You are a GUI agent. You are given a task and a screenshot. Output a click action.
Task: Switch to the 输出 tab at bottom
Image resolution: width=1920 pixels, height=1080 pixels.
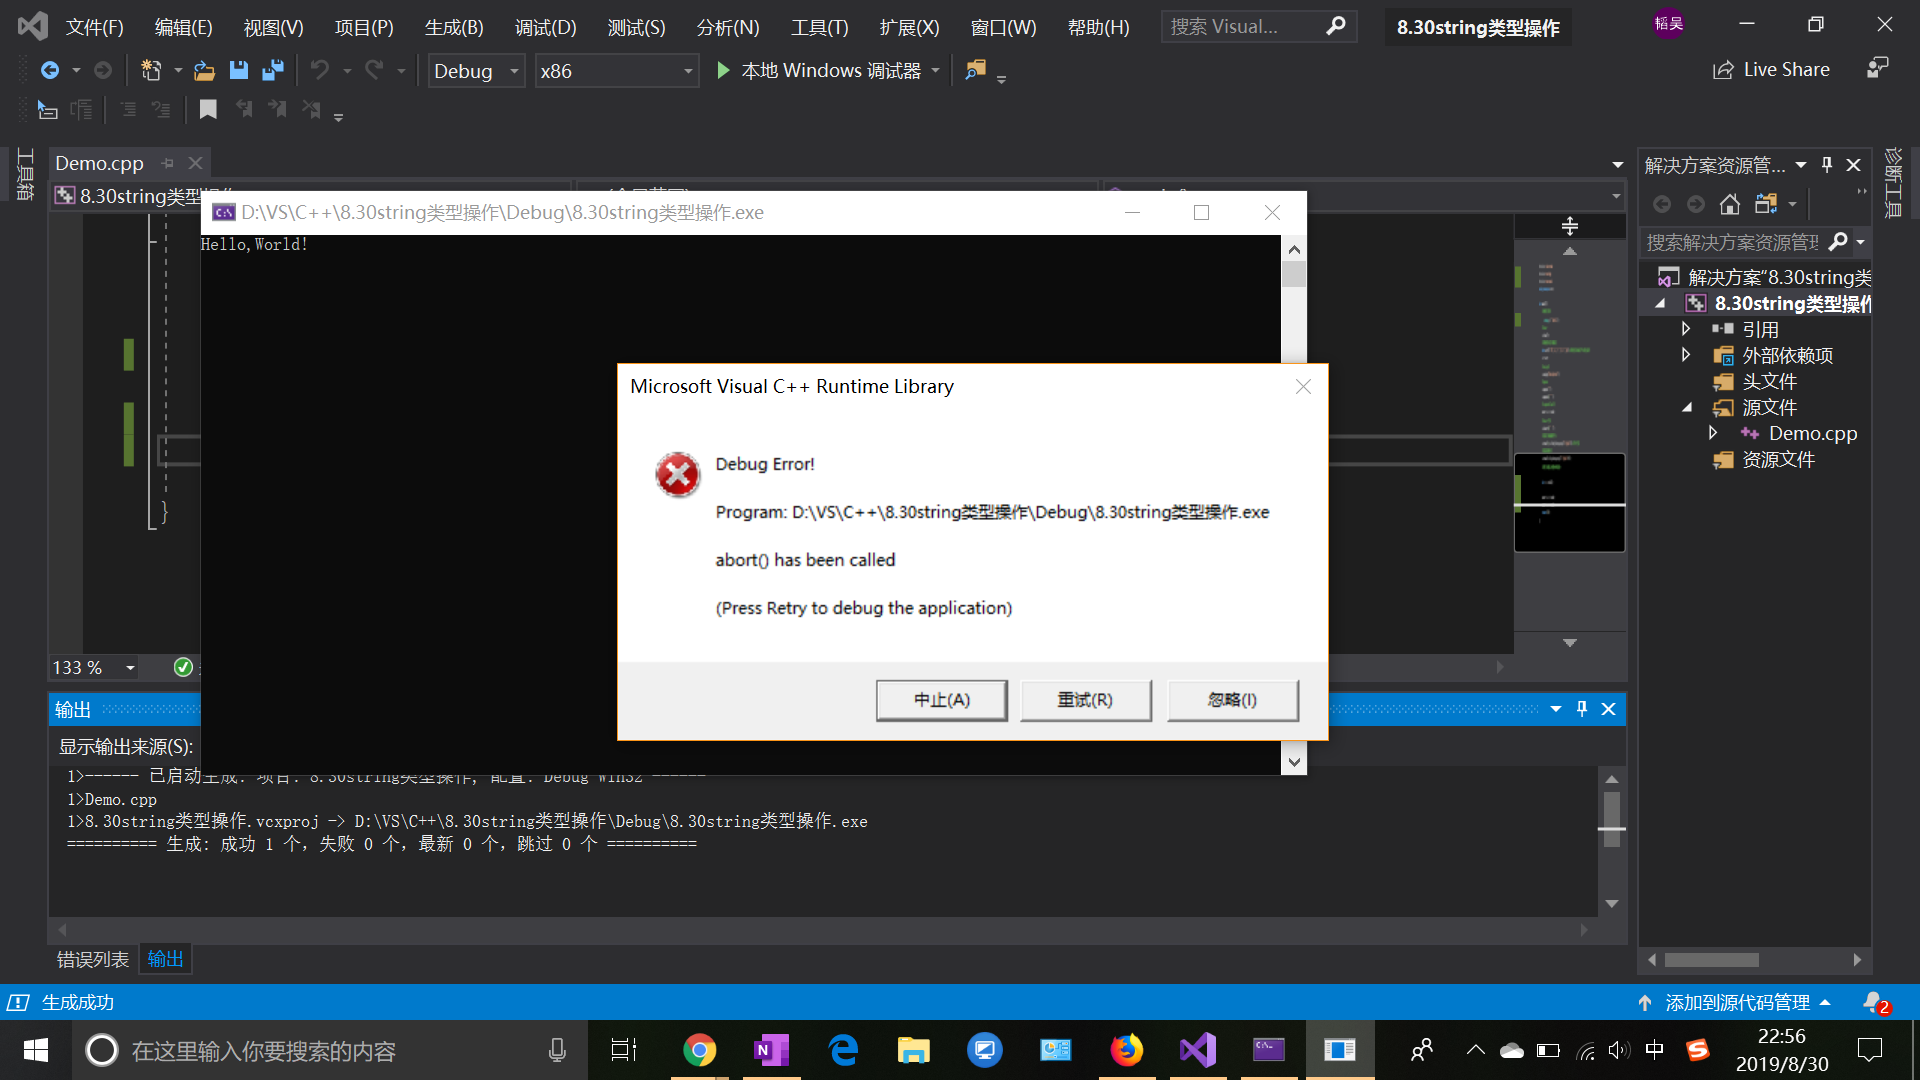click(x=165, y=959)
